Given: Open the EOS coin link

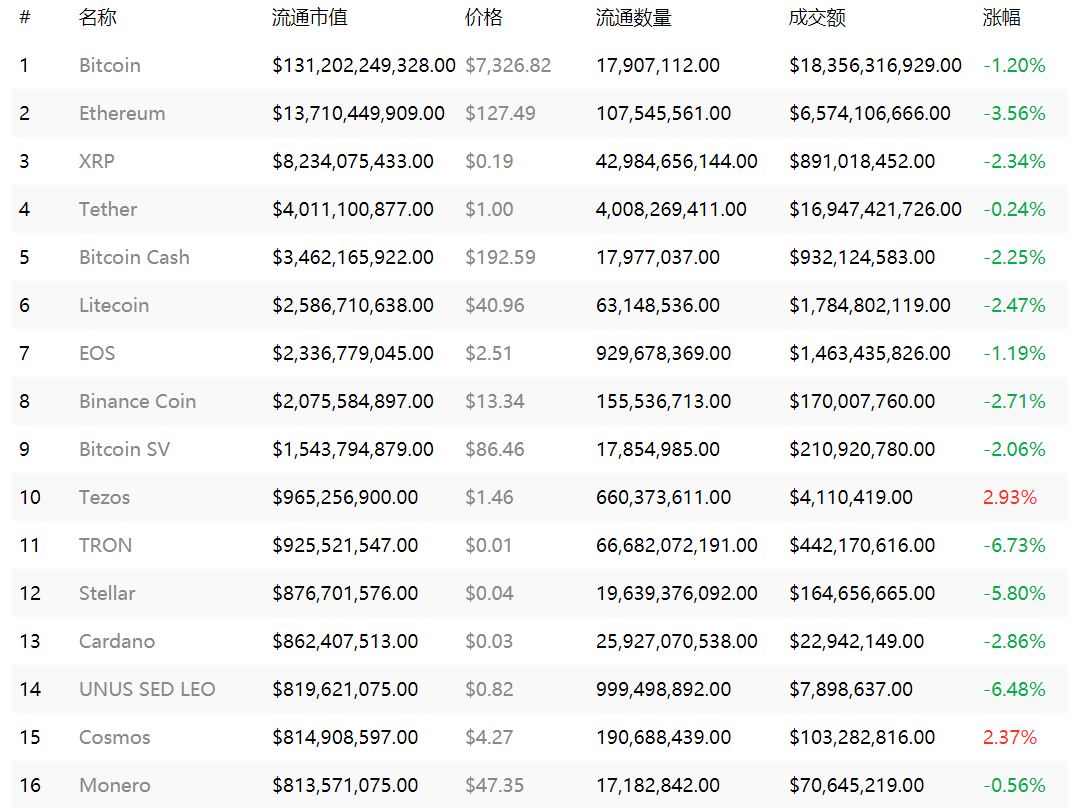Looking at the screenshot, I should 97,354.
